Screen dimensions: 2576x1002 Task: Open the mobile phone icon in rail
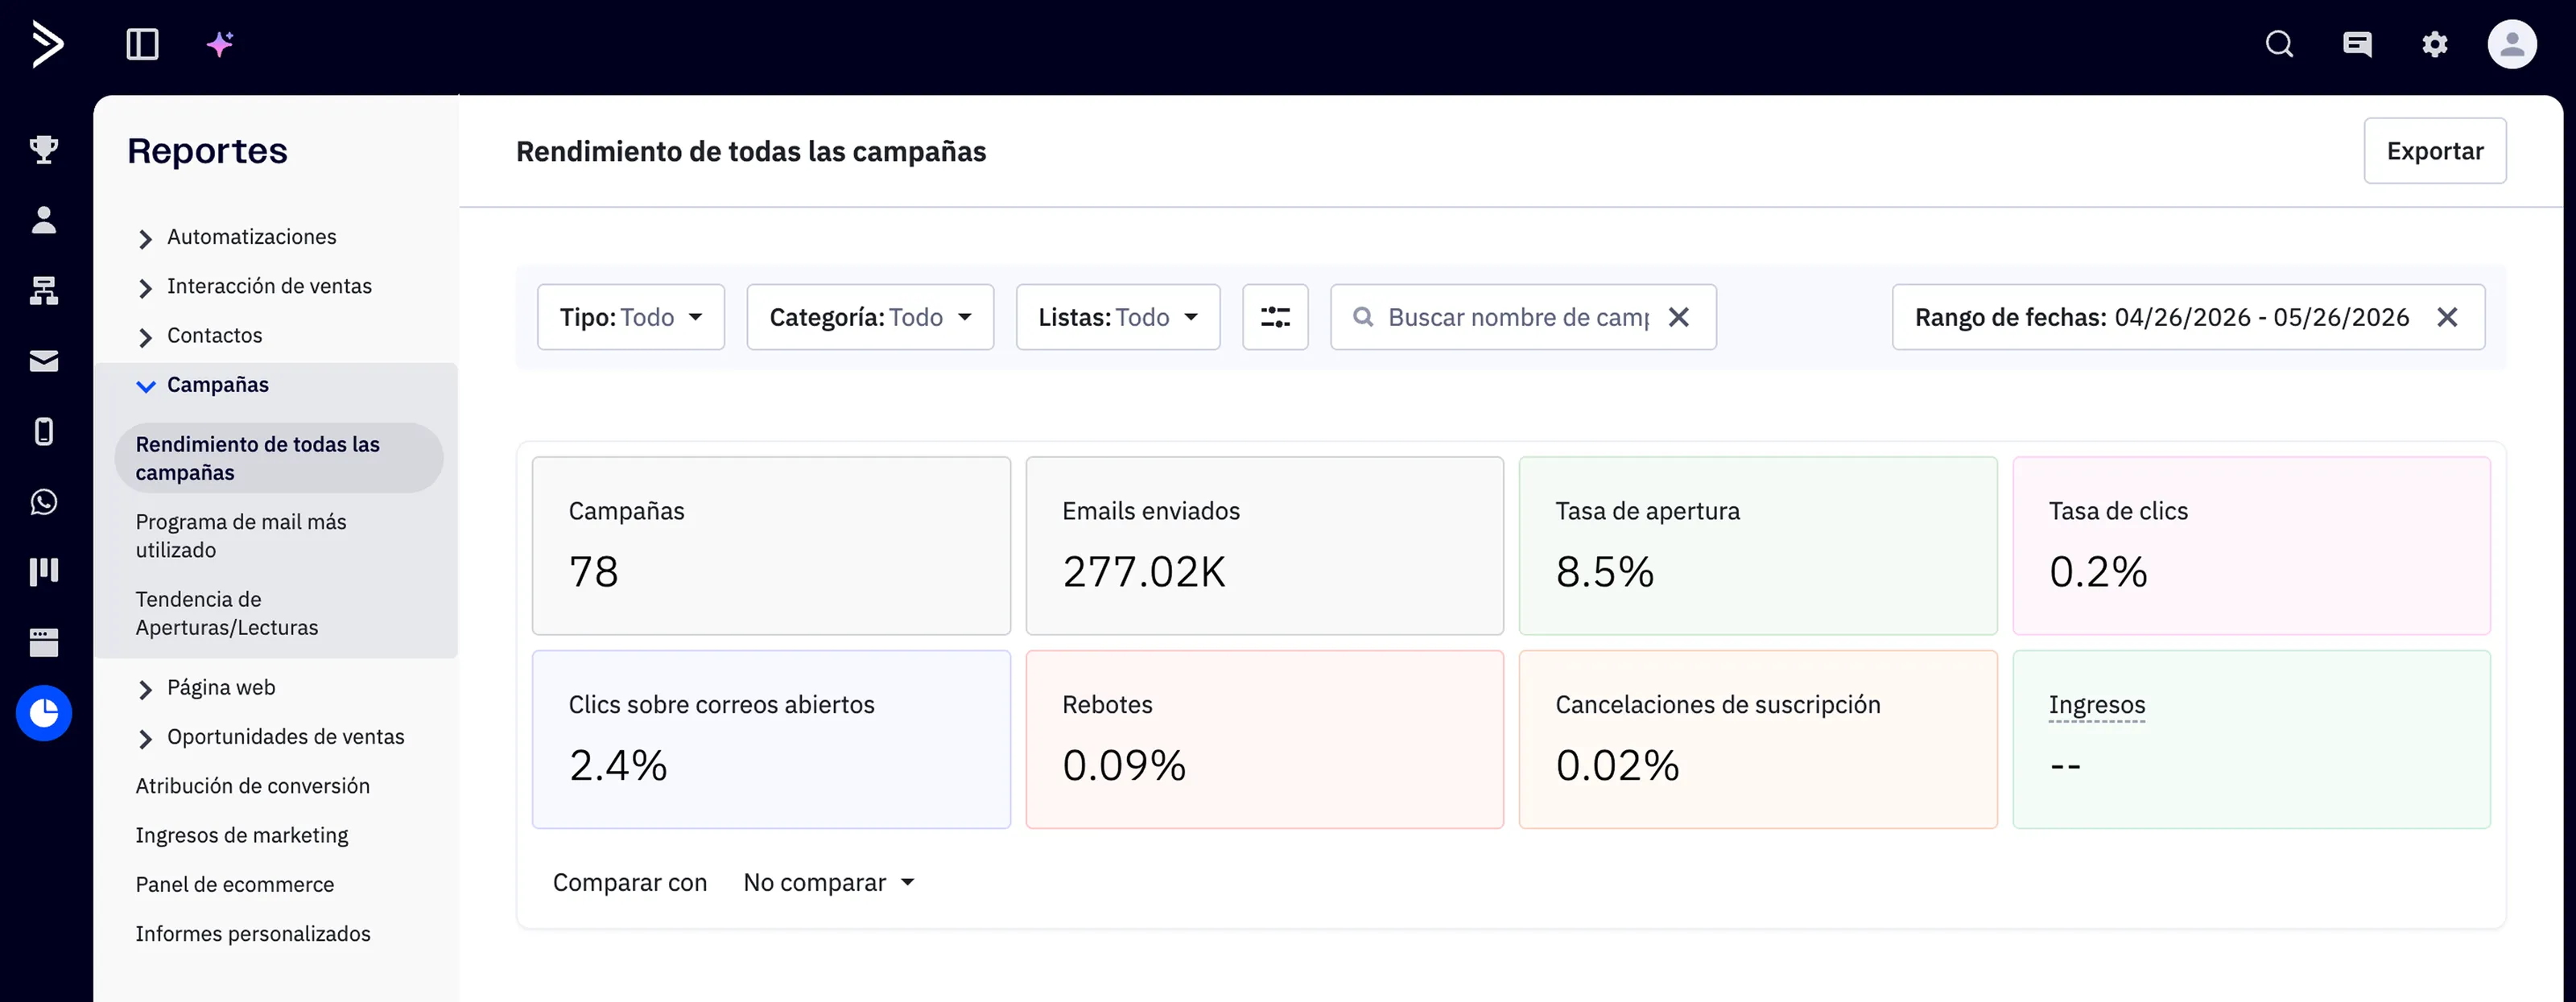44,432
